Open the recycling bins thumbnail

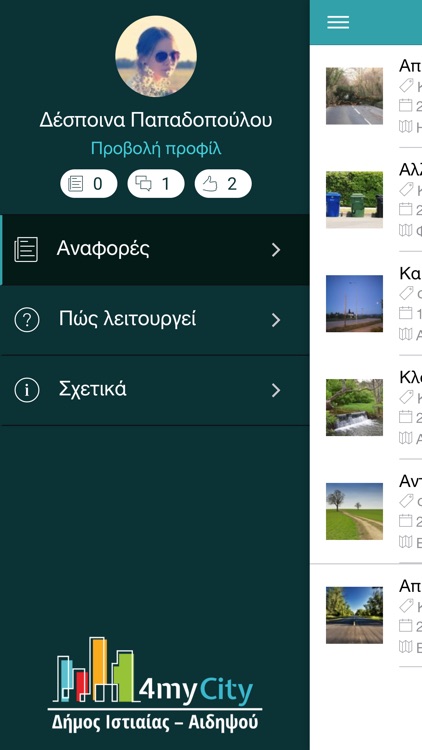[355, 200]
